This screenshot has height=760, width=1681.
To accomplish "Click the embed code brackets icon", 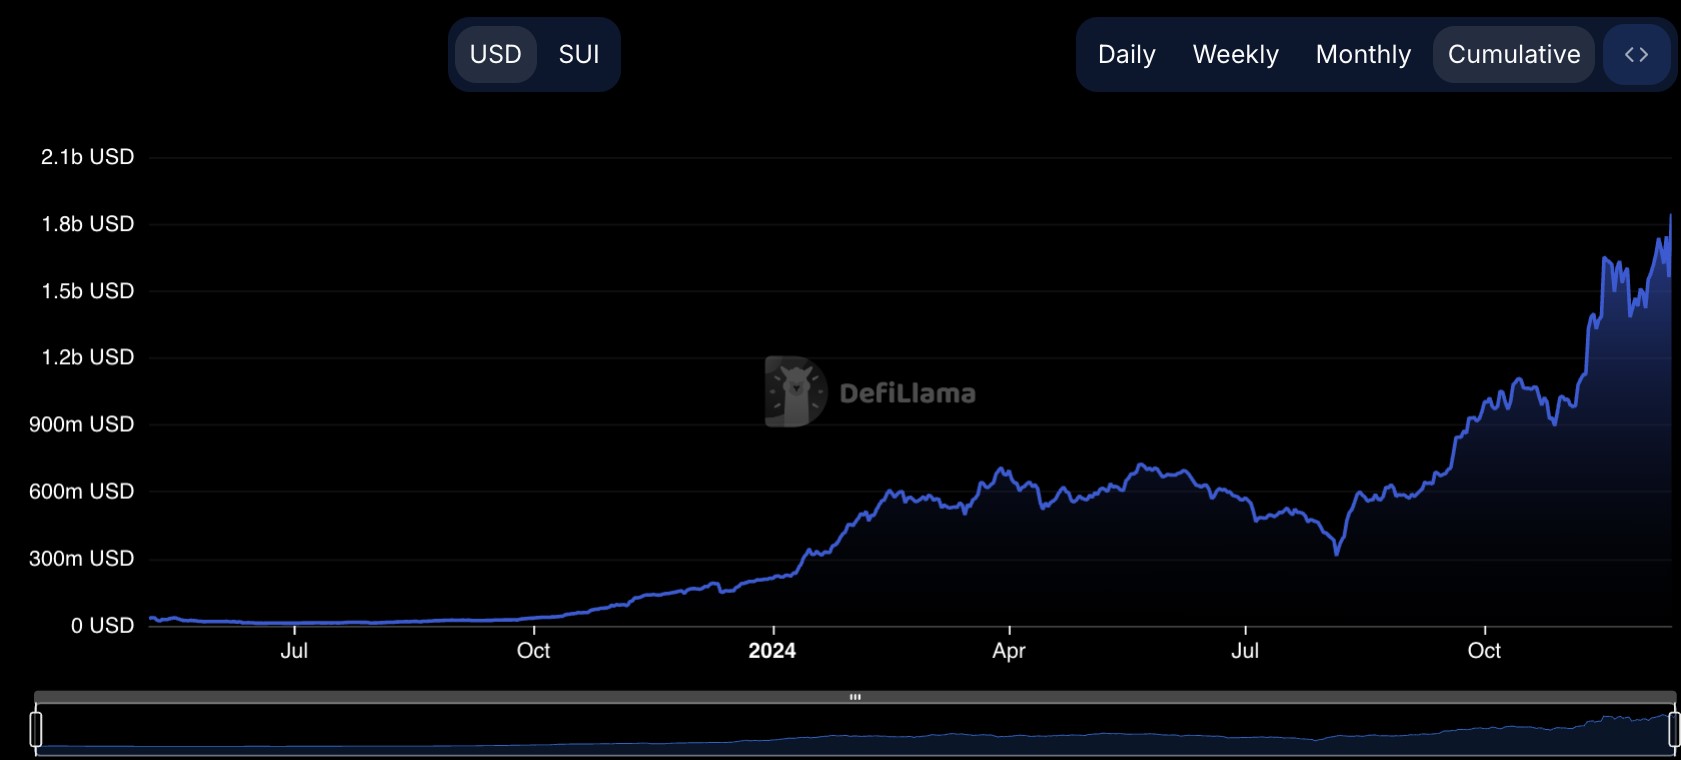I will pos(1636,55).
